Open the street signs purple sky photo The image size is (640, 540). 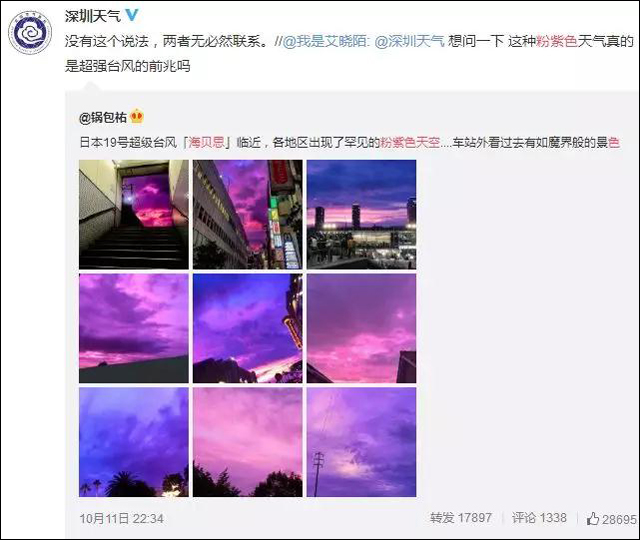[248, 214]
